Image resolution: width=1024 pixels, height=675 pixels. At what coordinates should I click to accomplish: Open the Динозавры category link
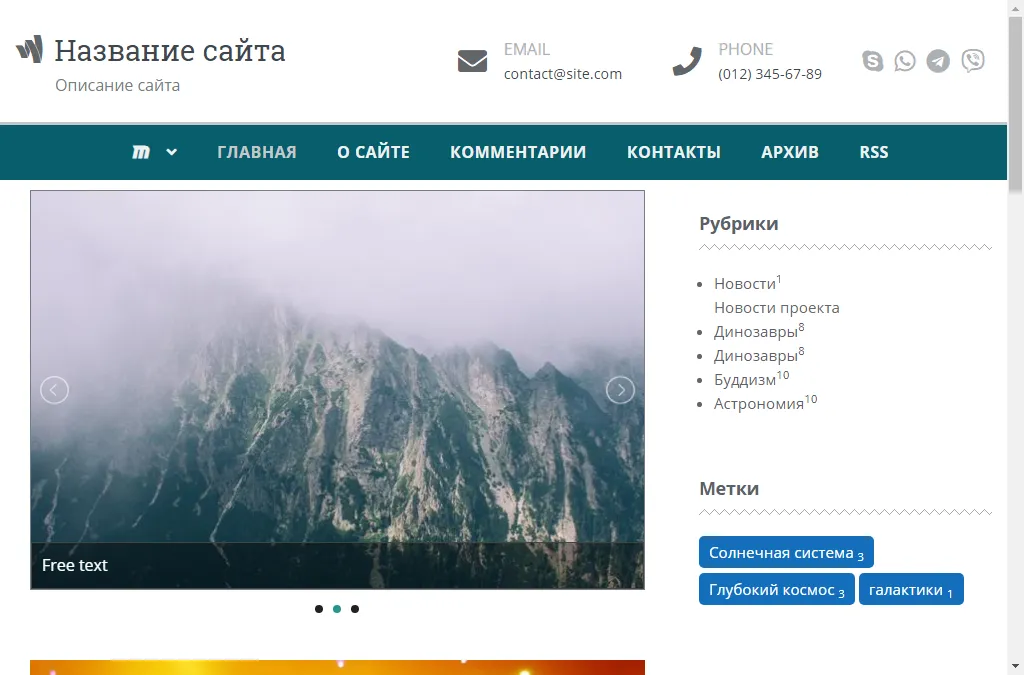755,331
